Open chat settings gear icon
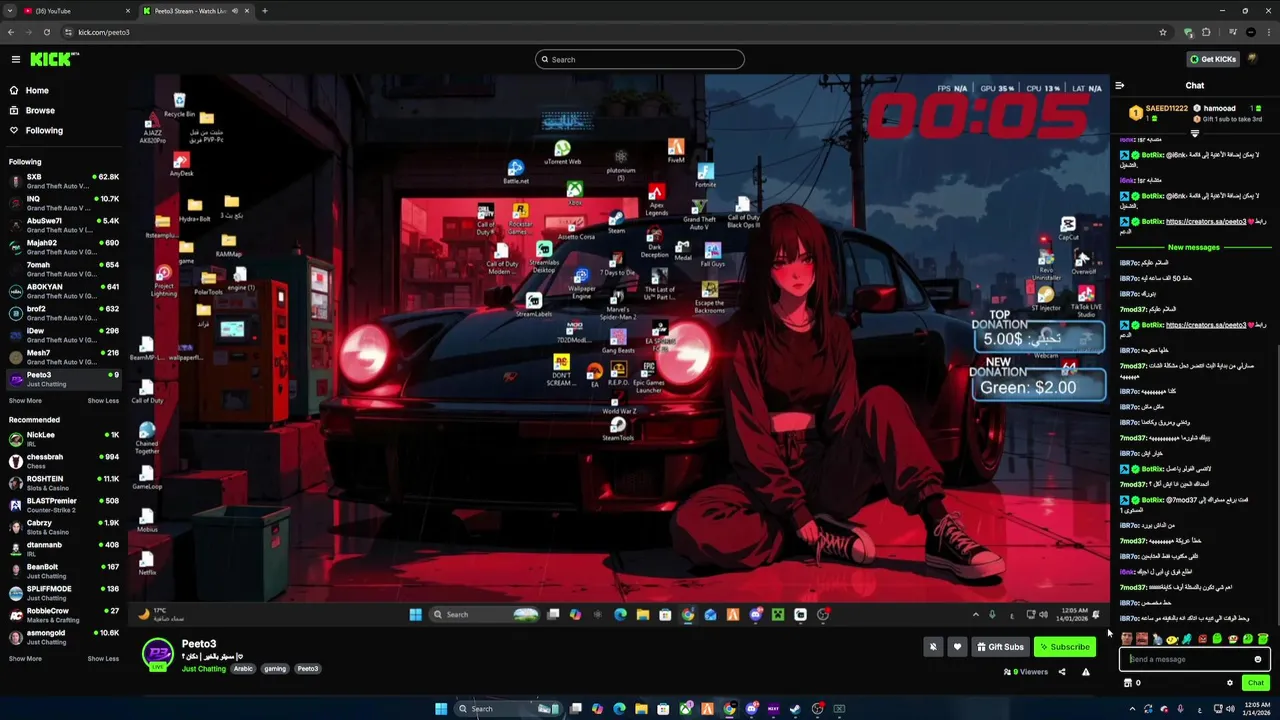 [x=1230, y=683]
